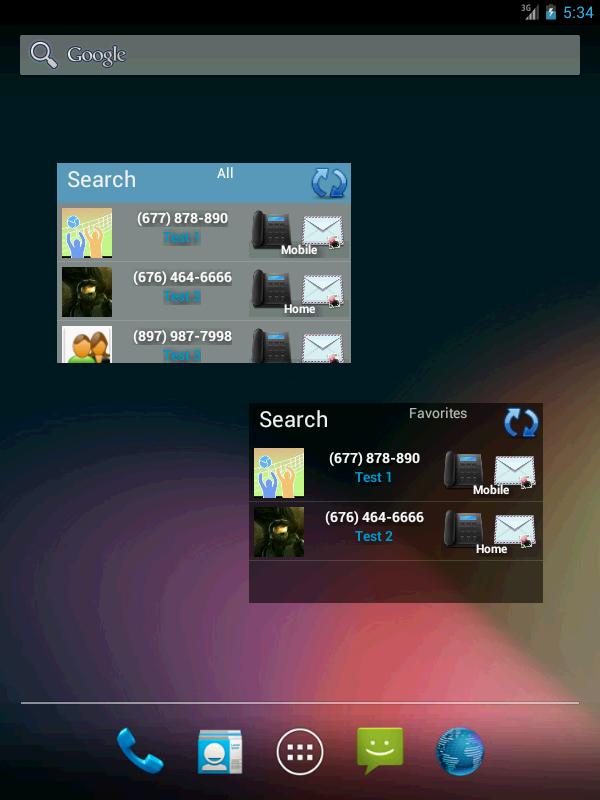
Task: Tap the All group label
Action: 225,173
